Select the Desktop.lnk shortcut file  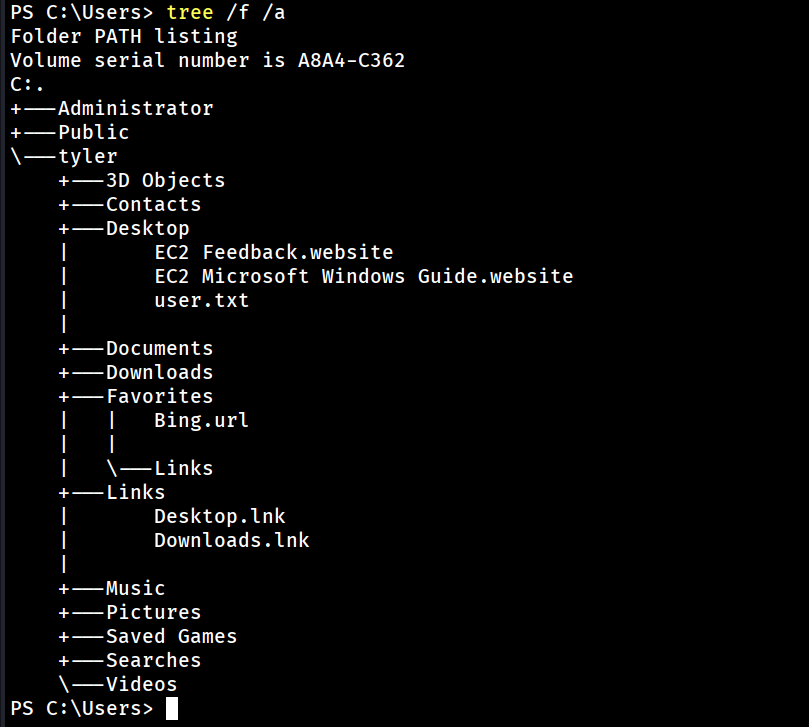219,516
